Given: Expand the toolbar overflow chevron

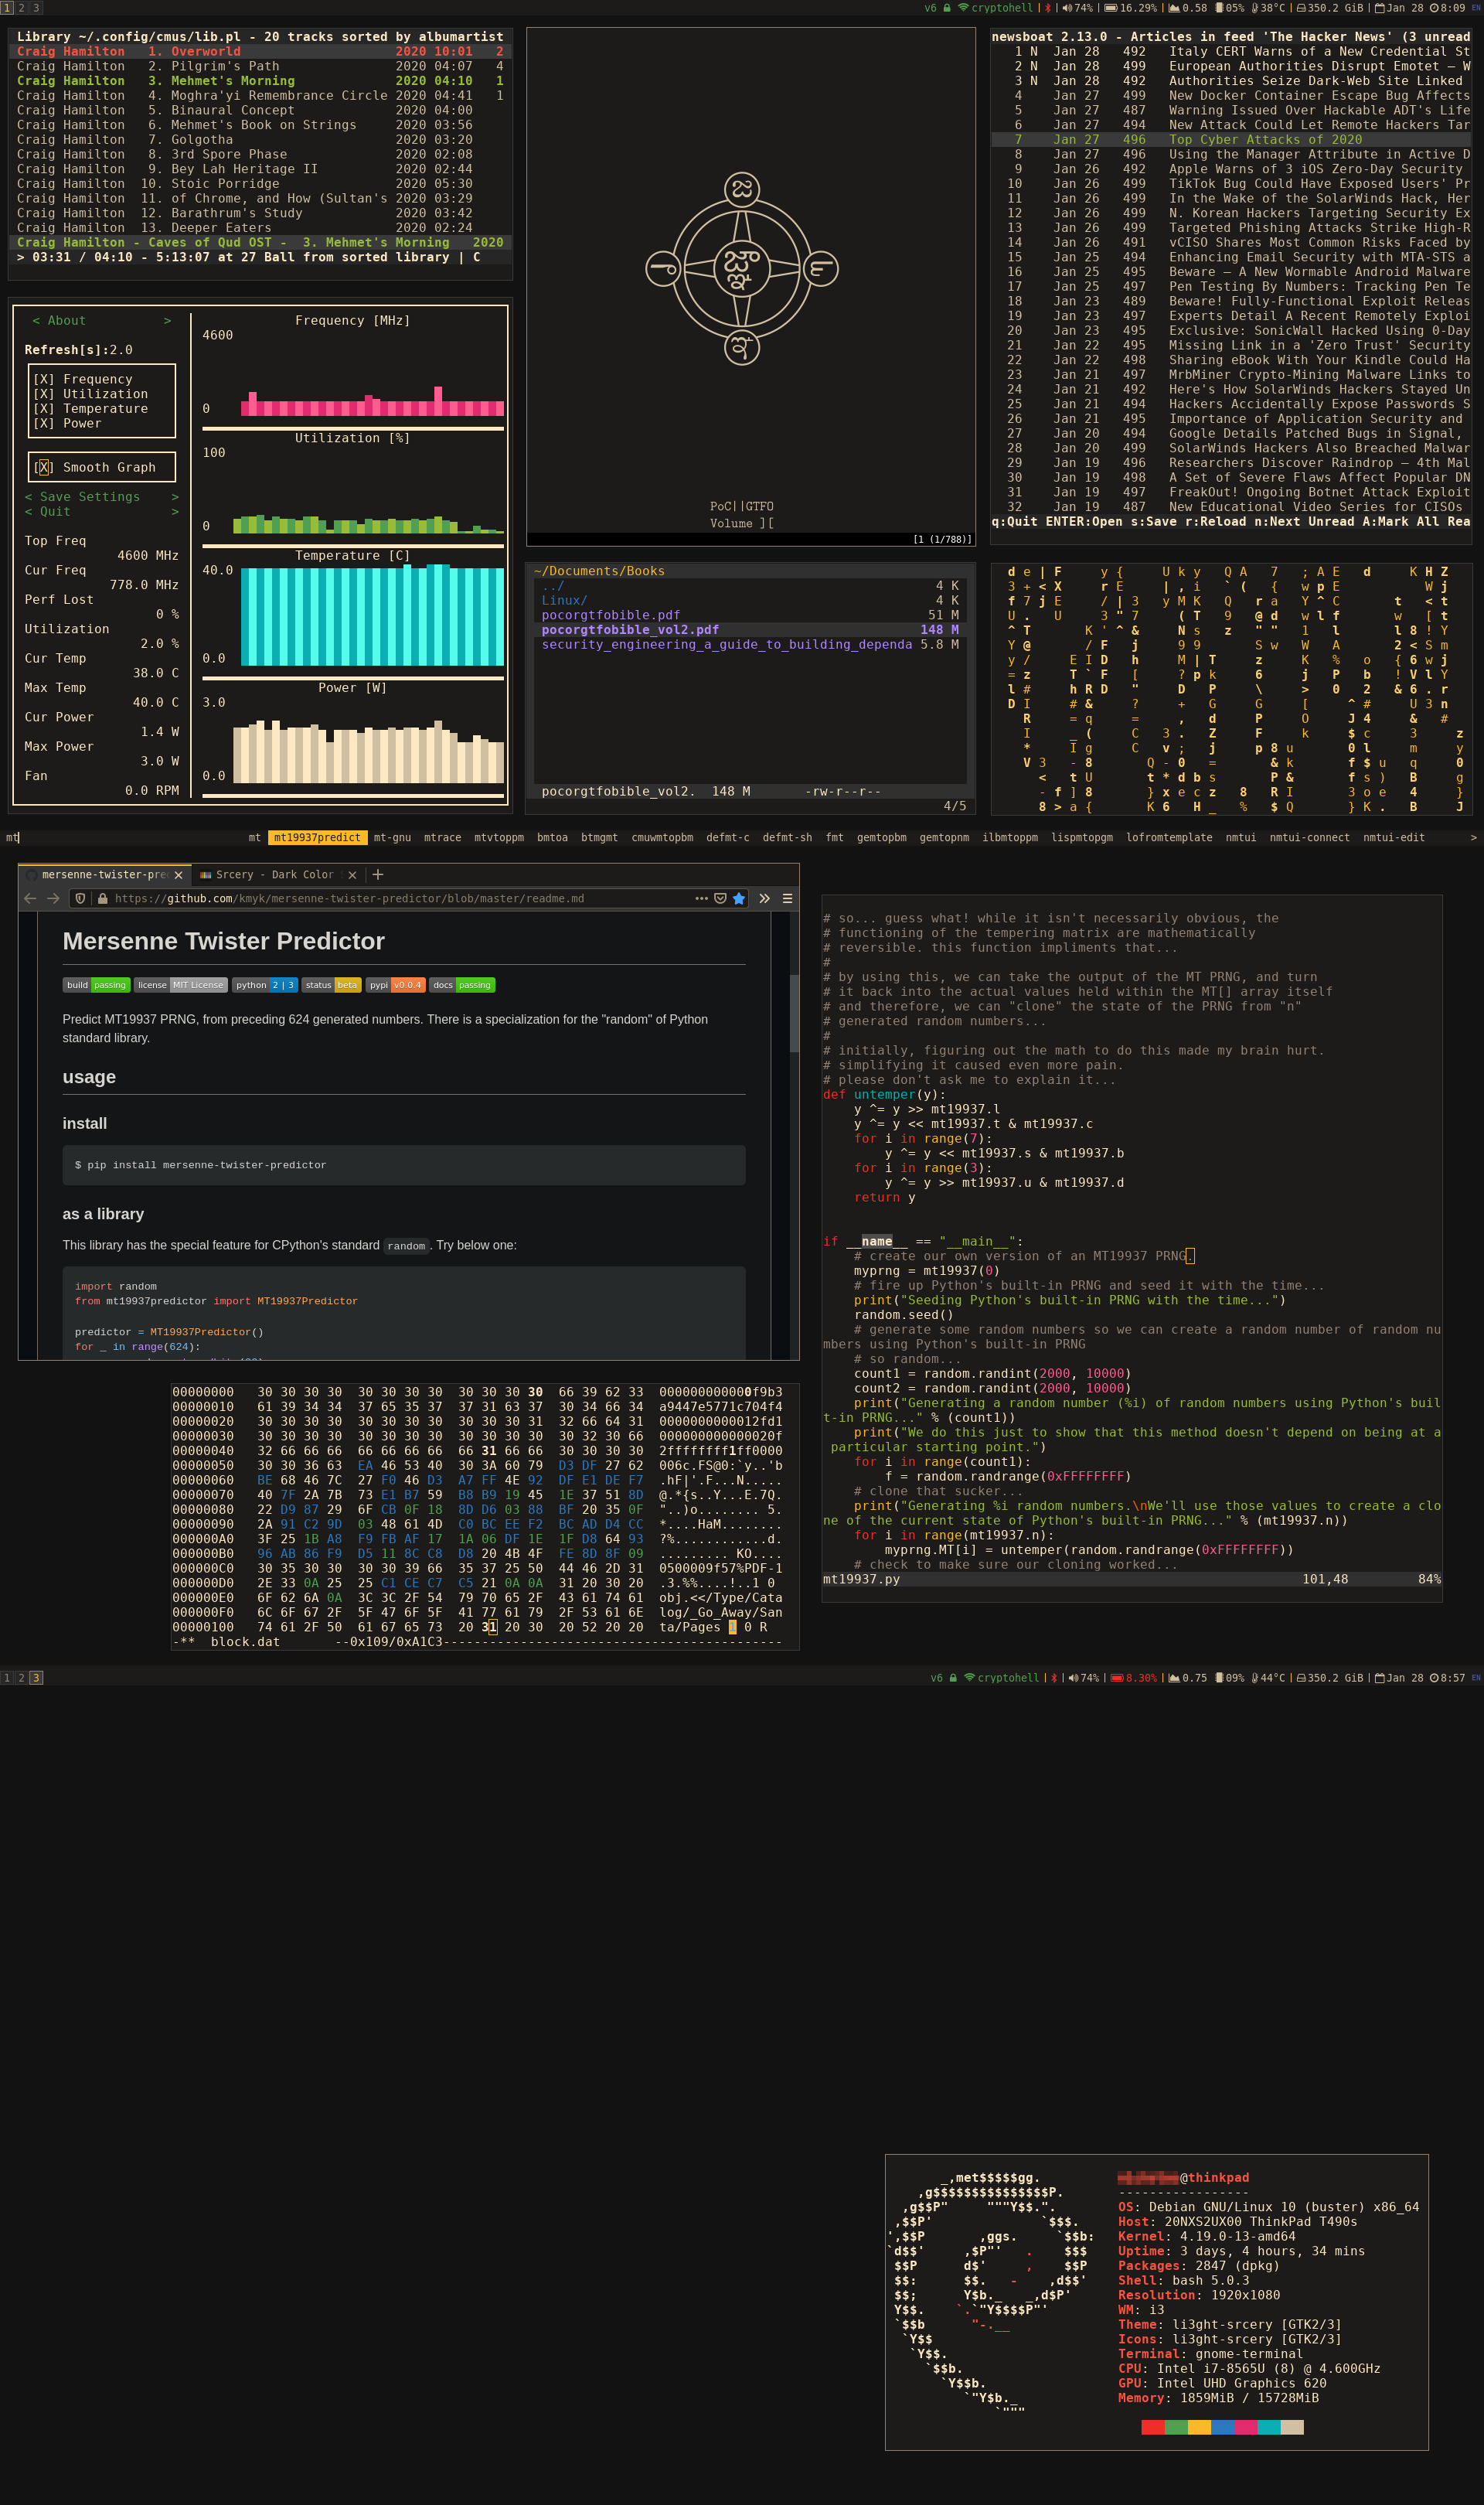Looking at the screenshot, I should 765,898.
